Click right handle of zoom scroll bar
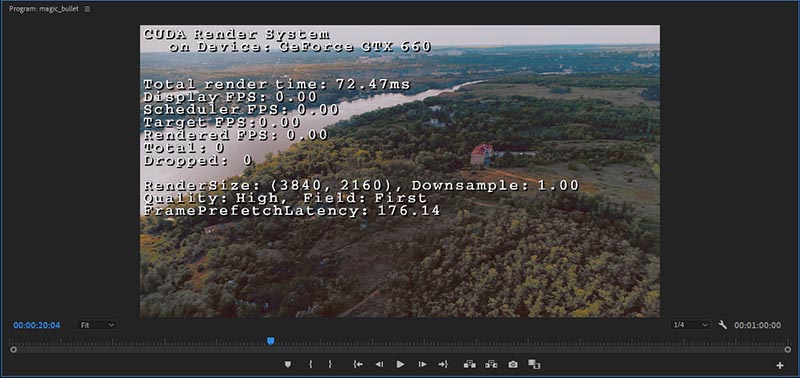Image resolution: width=800 pixels, height=378 pixels. coord(788,350)
